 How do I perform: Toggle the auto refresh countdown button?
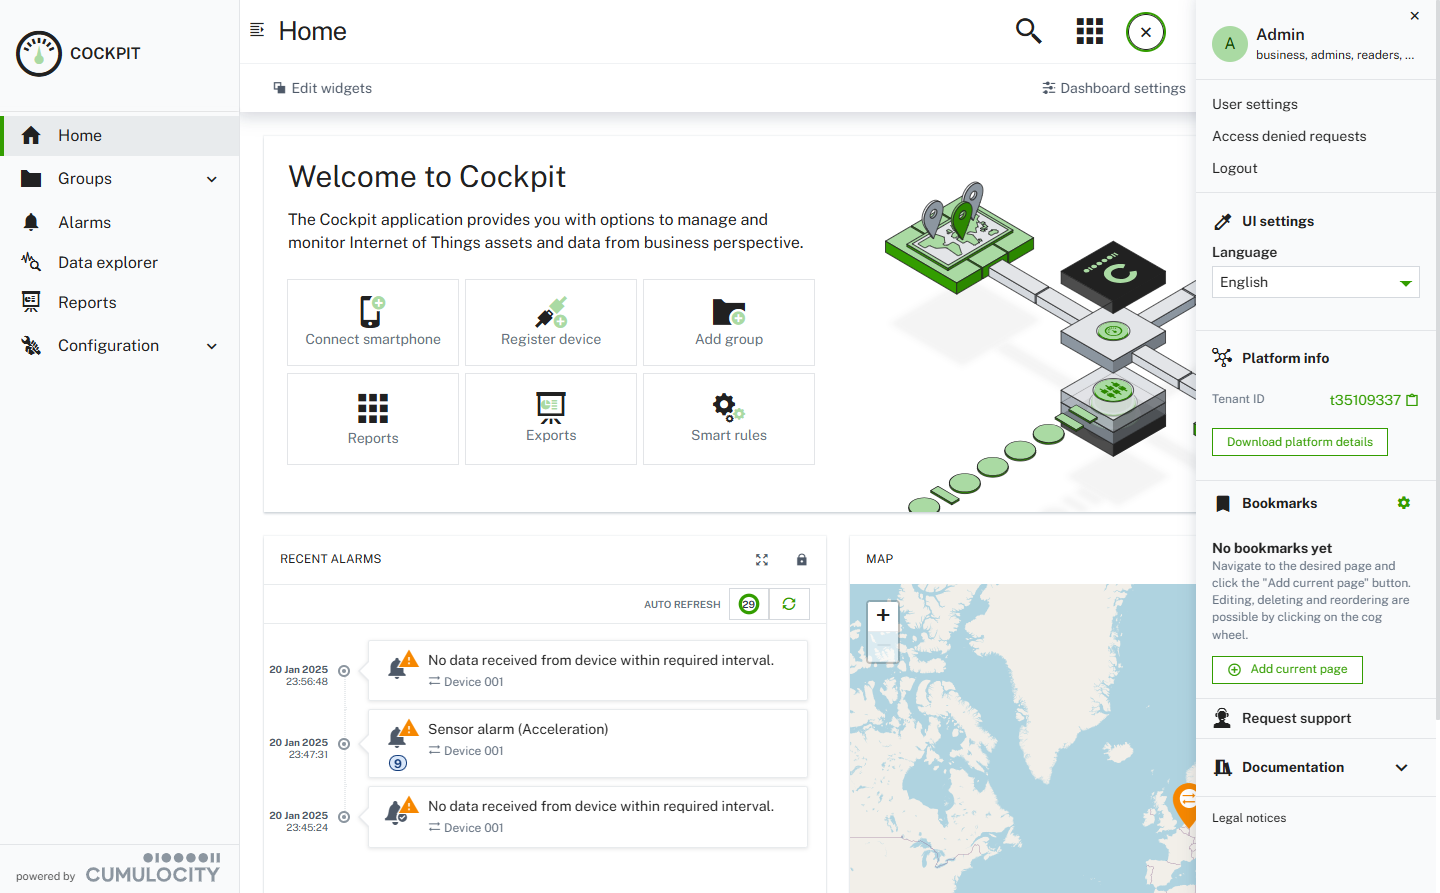[749, 604]
